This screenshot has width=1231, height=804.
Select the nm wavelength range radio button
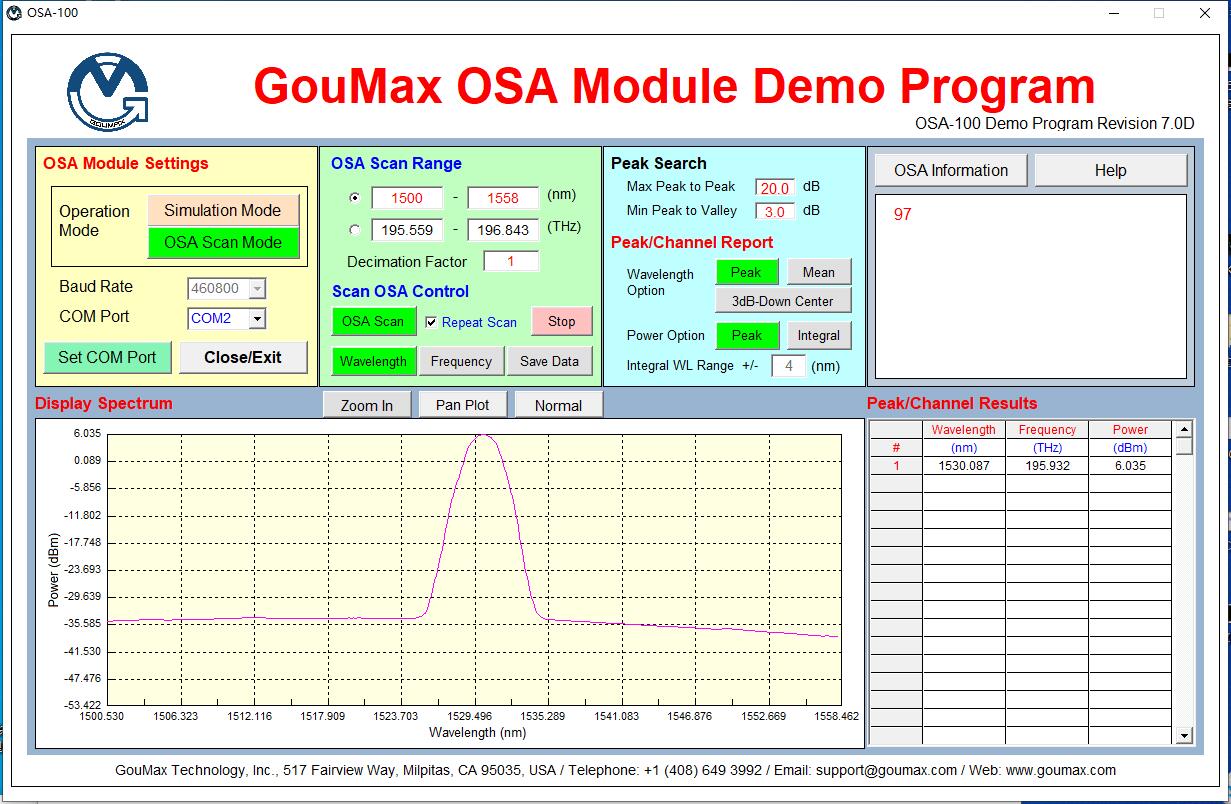point(354,198)
